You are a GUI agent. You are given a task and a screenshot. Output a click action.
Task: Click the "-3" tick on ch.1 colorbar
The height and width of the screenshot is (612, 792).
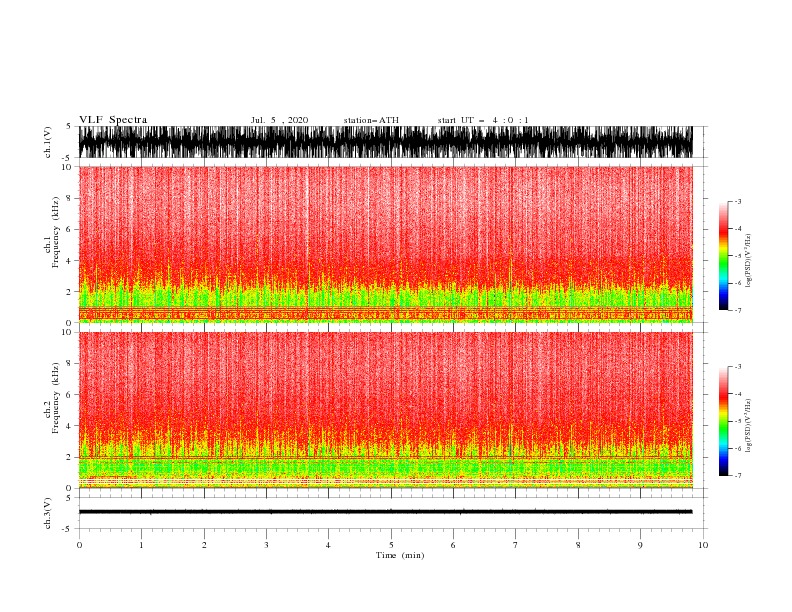(738, 201)
